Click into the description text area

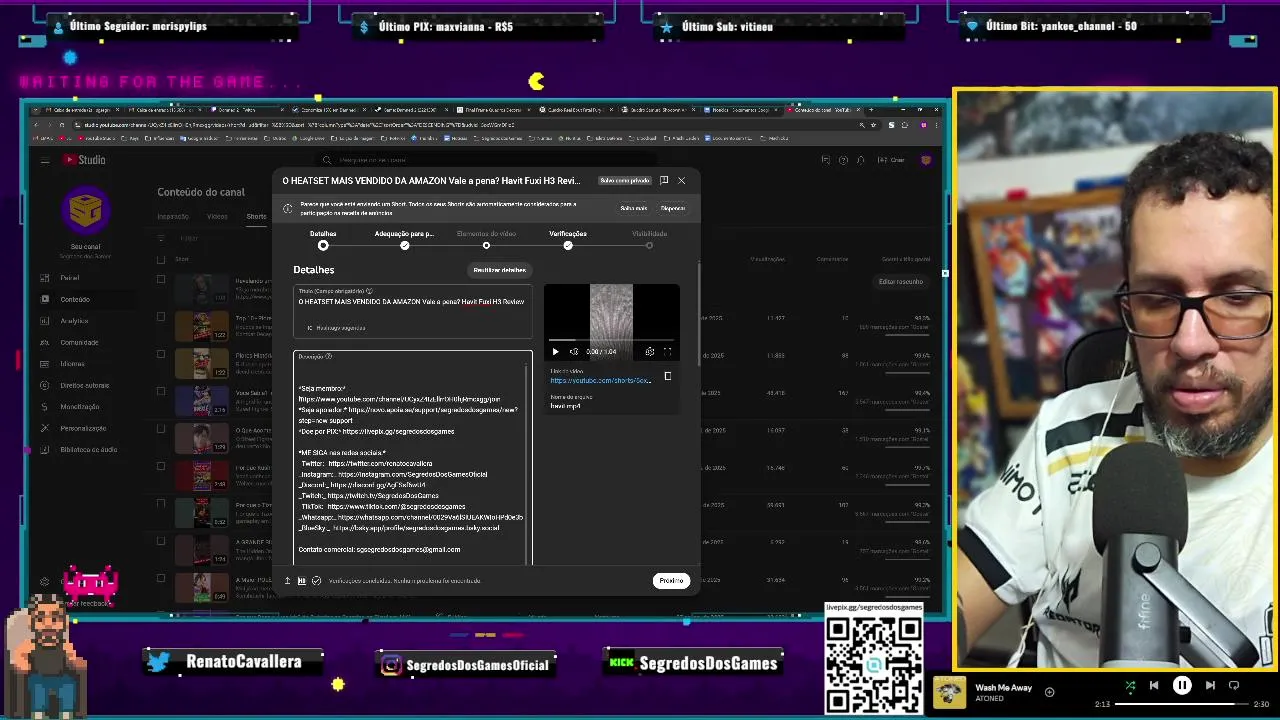(412, 458)
